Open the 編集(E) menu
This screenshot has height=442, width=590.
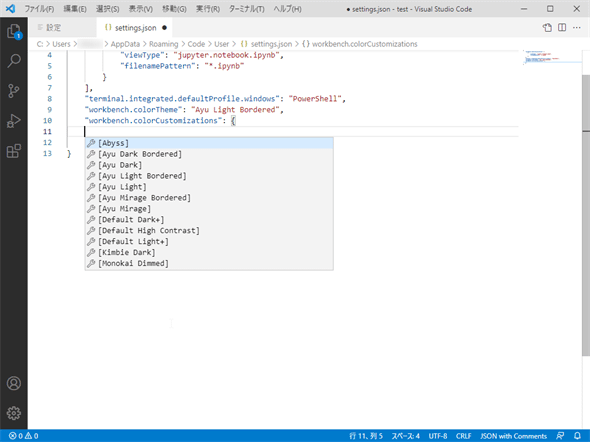coord(75,9)
